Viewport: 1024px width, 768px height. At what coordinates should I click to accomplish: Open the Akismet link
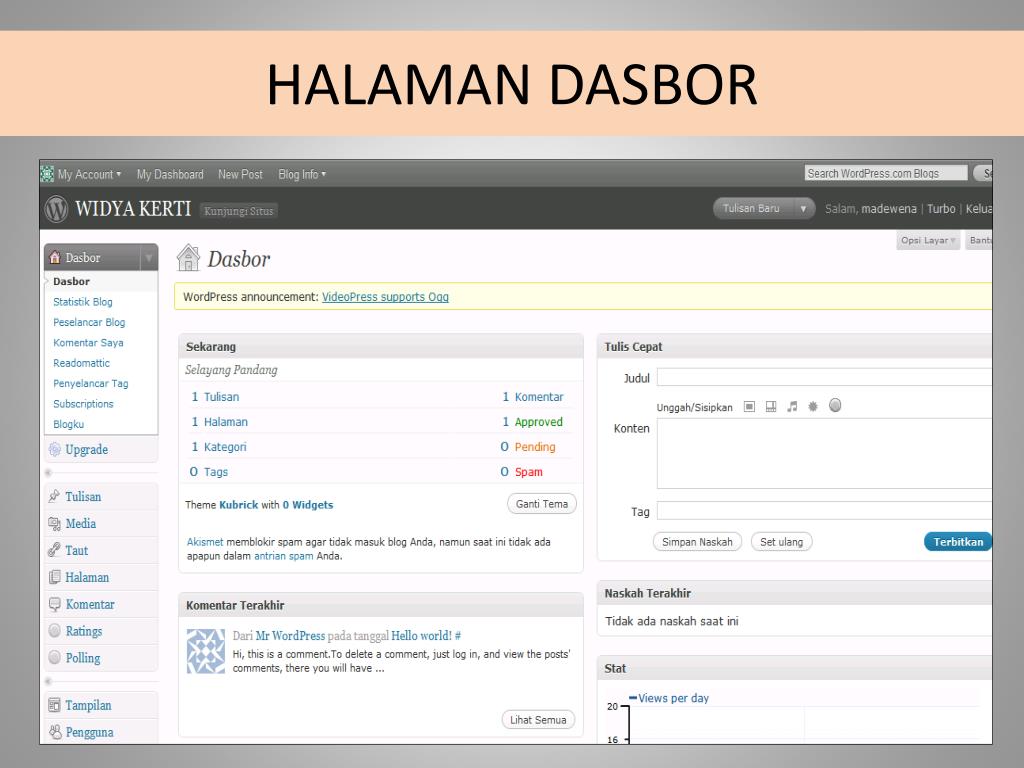point(205,542)
